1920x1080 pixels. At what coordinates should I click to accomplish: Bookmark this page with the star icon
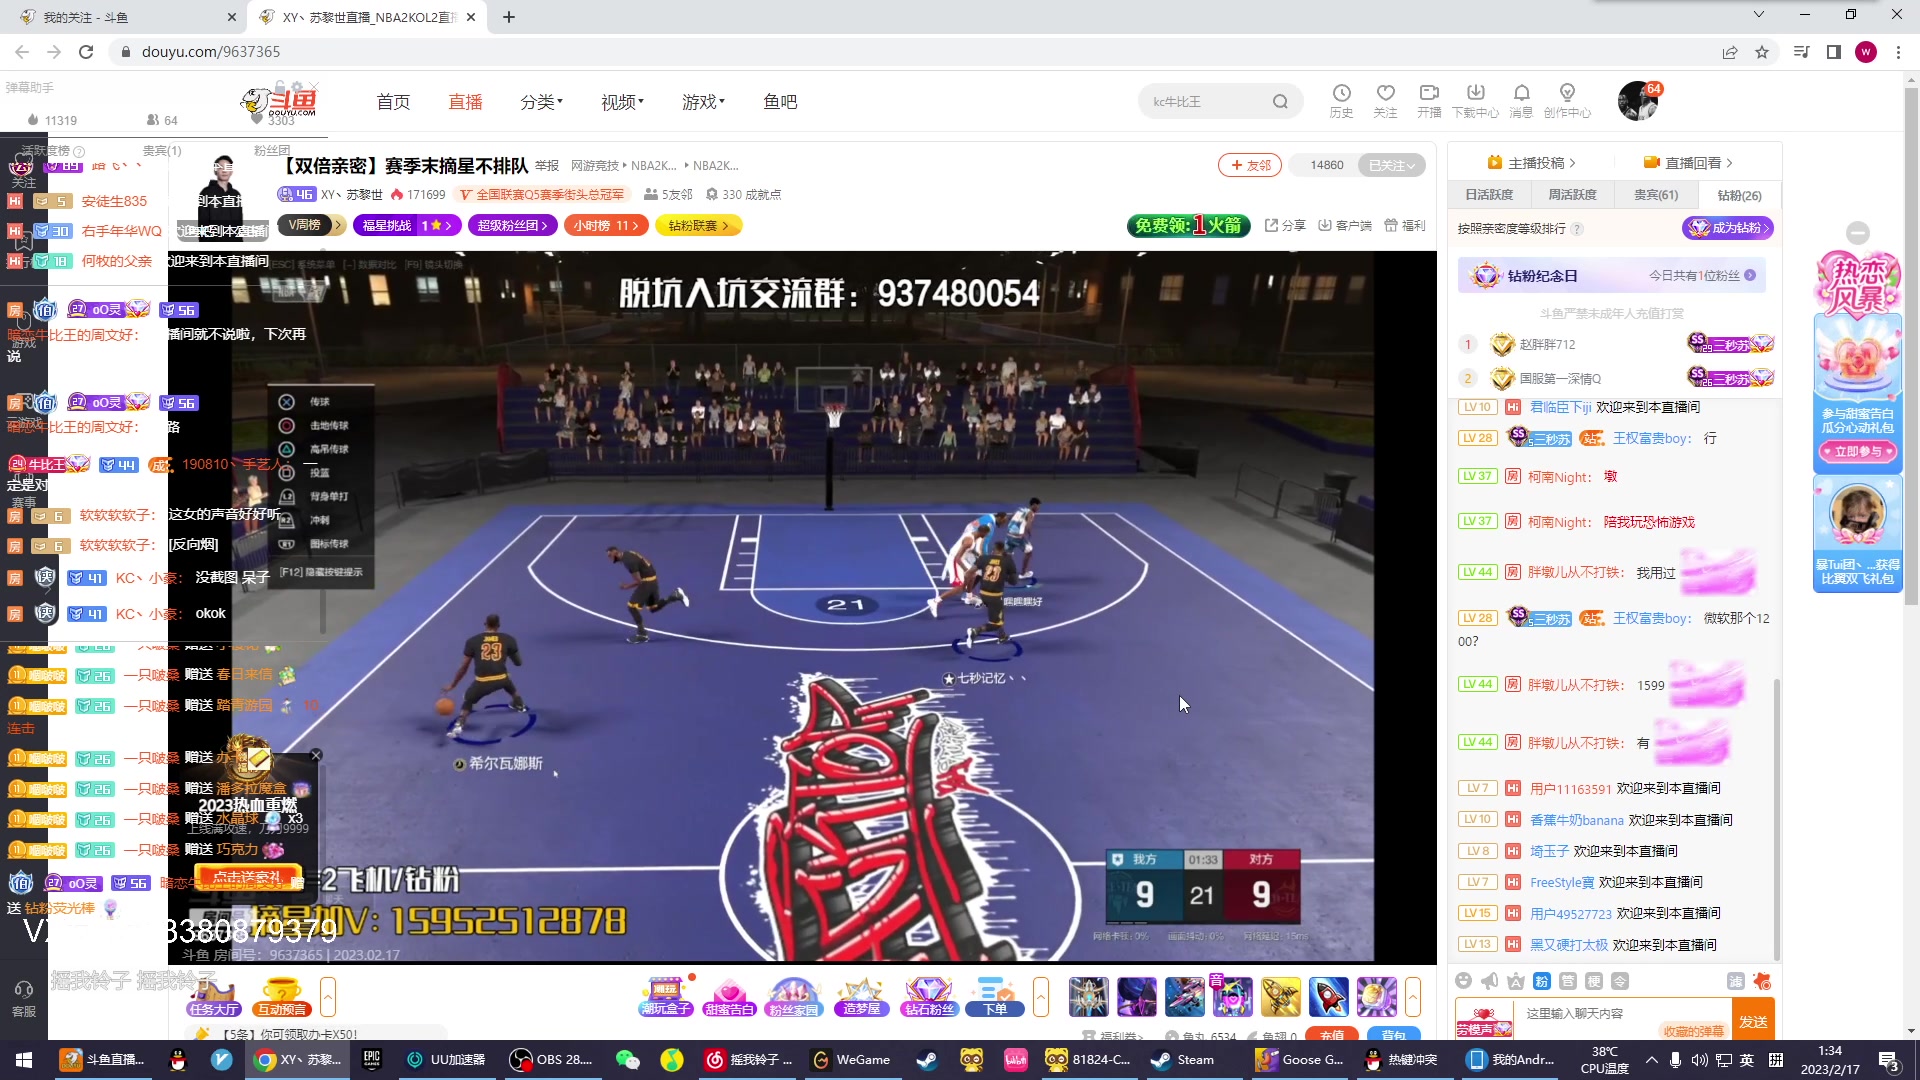(1762, 52)
